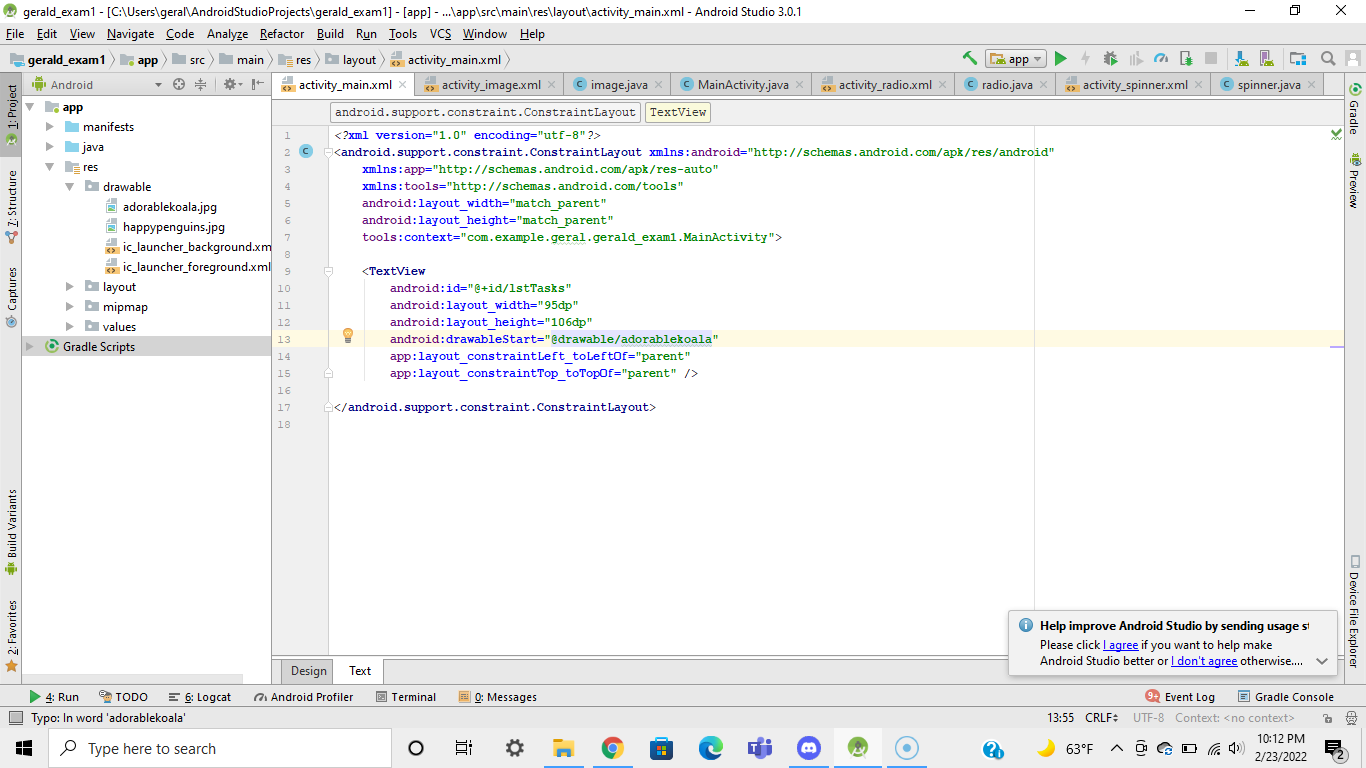
Task: Close the activity_main.xml tab
Action: (x=404, y=85)
